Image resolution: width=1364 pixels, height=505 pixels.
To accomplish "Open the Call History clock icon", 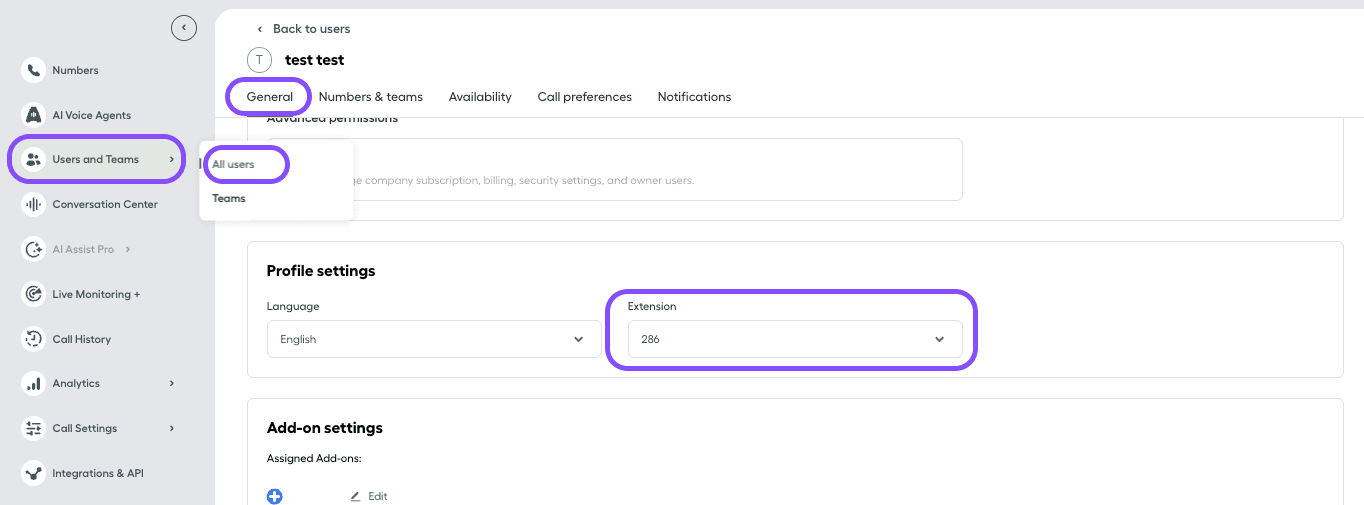I will click(34, 339).
